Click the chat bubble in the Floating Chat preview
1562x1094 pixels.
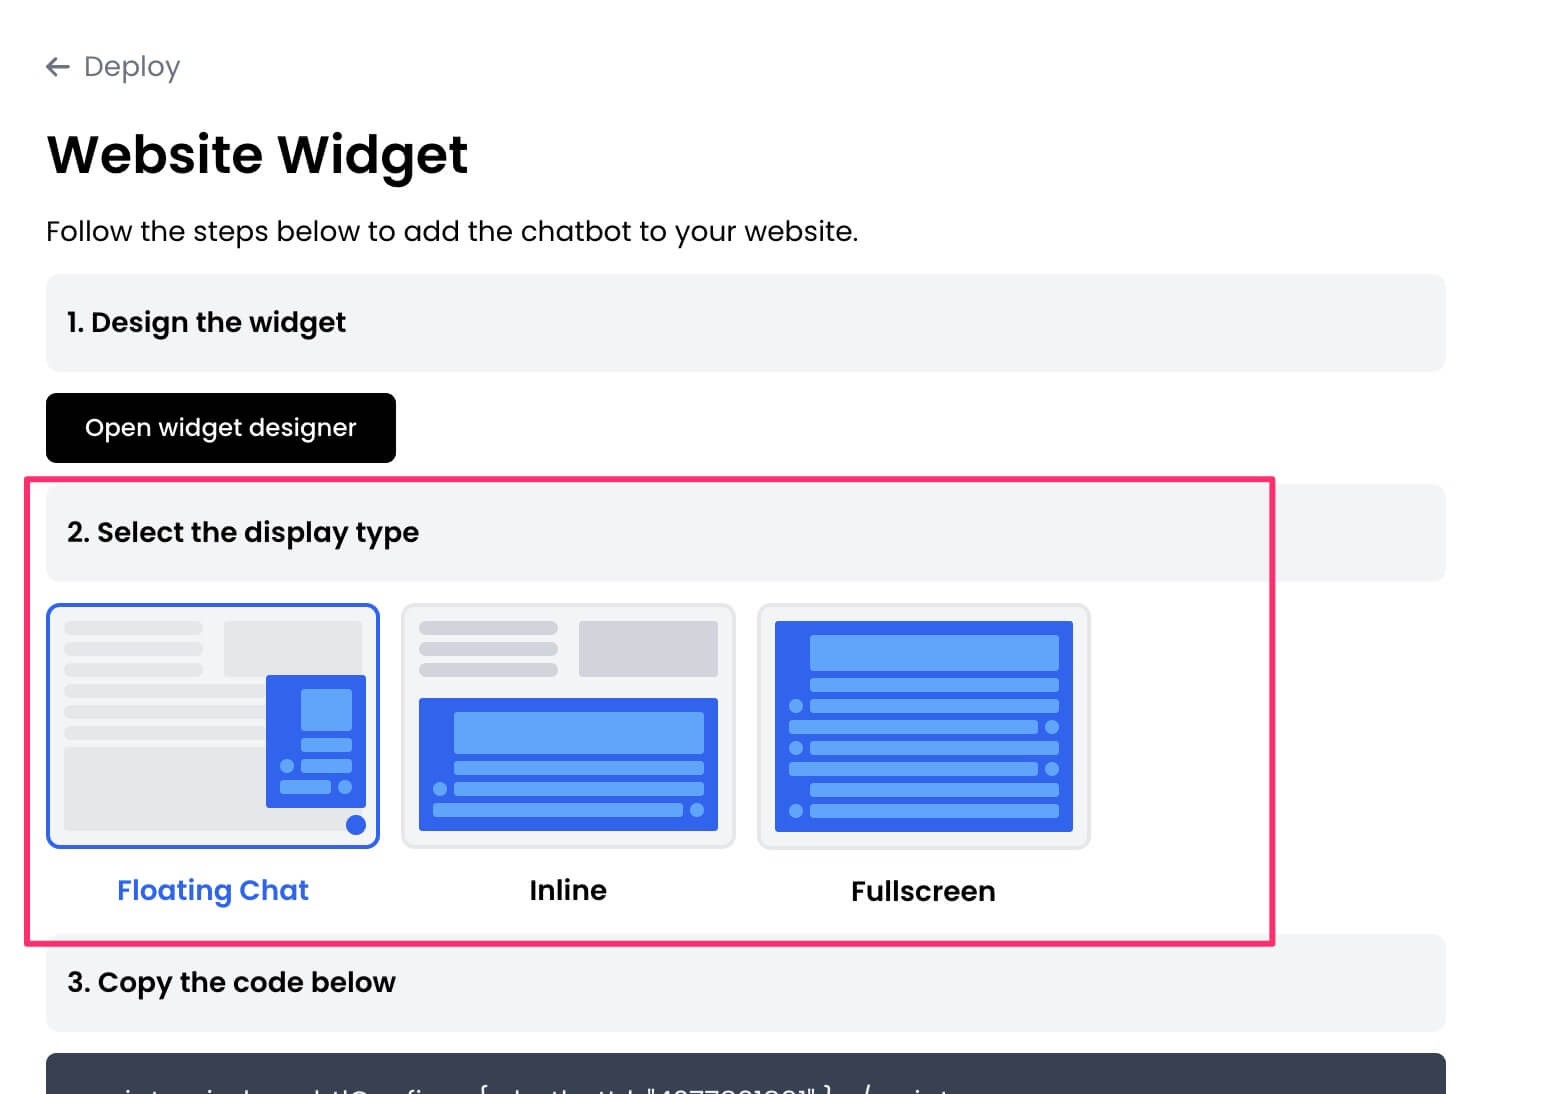click(x=355, y=825)
